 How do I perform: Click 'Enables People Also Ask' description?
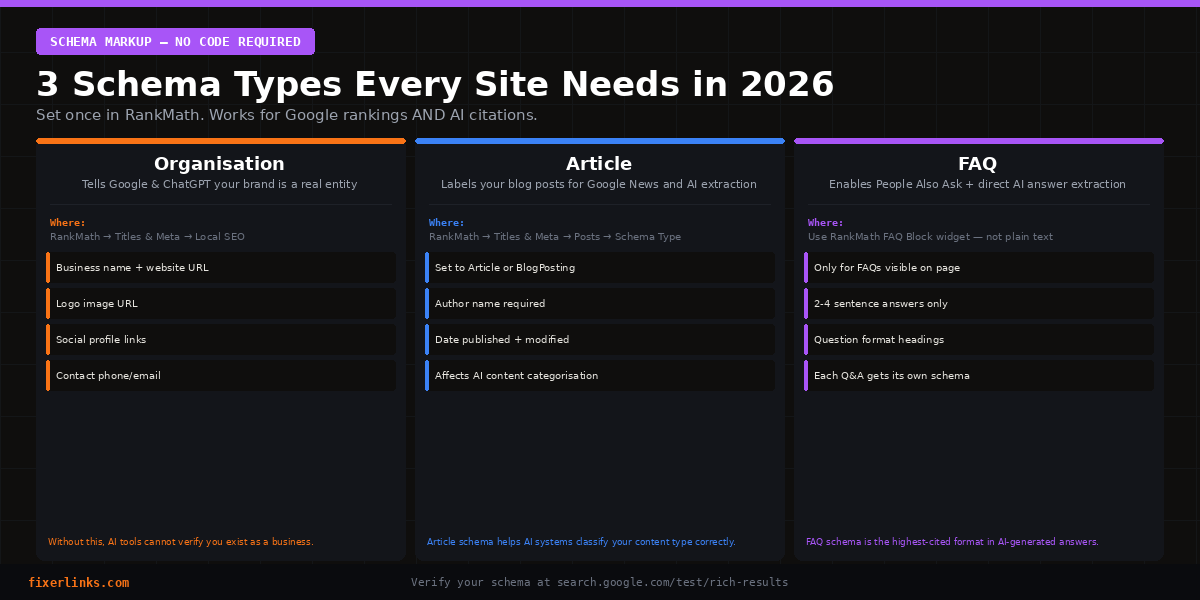click(977, 185)
